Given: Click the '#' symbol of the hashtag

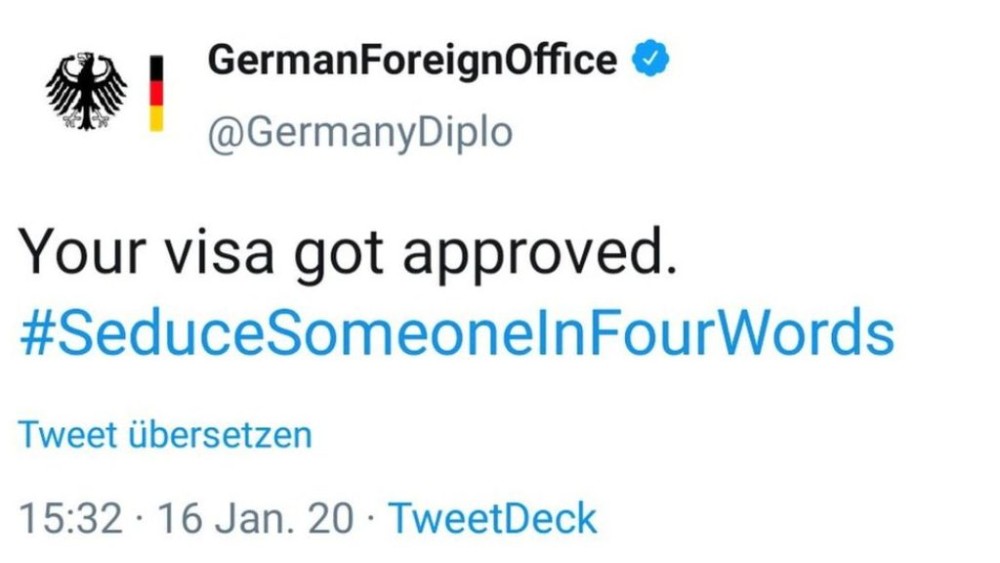Looking at the screenshot, I should click(36, 333).
